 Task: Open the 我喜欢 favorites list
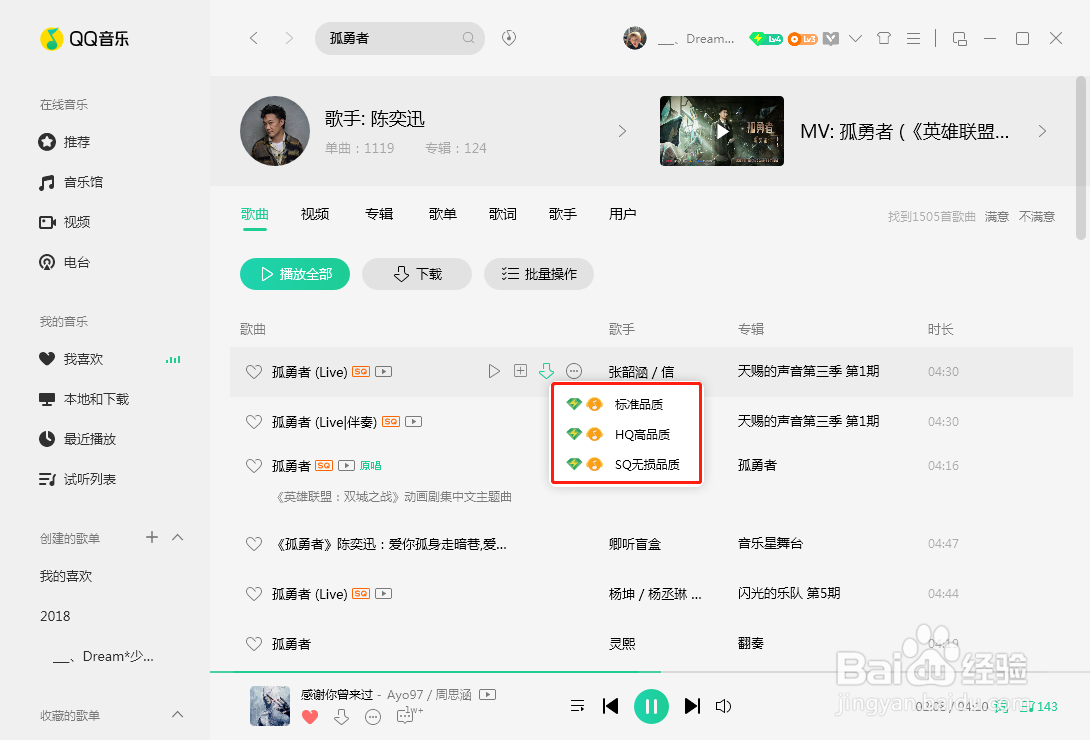[x=71, y=359]
